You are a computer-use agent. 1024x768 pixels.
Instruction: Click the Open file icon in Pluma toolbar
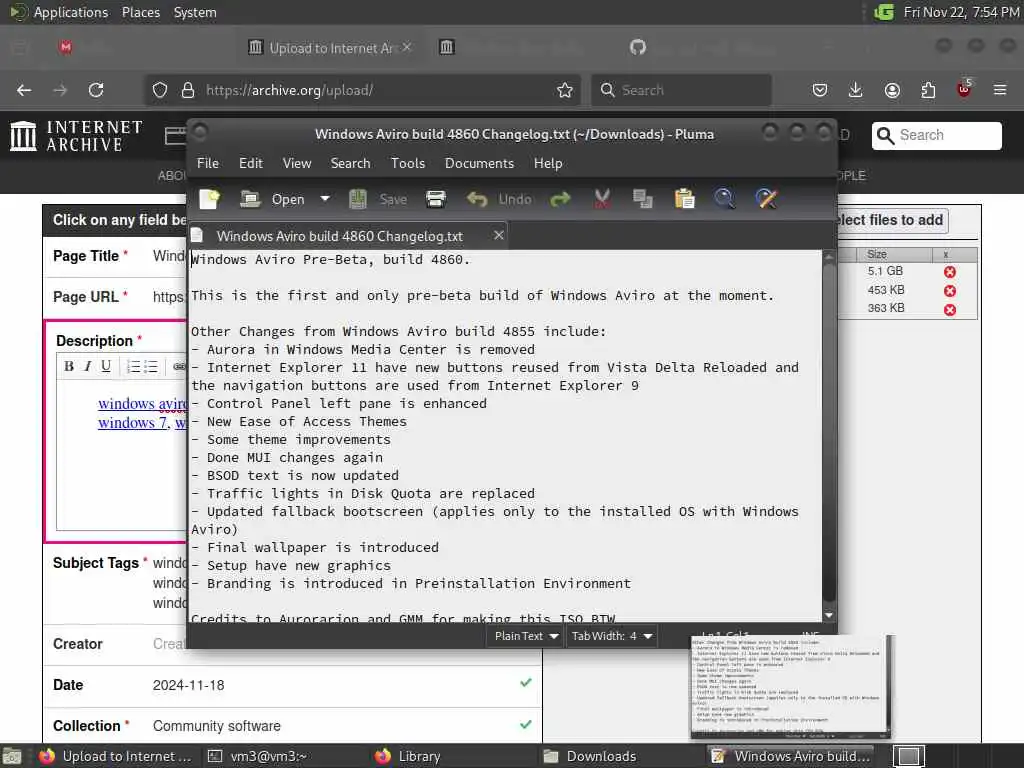(250, 199)
